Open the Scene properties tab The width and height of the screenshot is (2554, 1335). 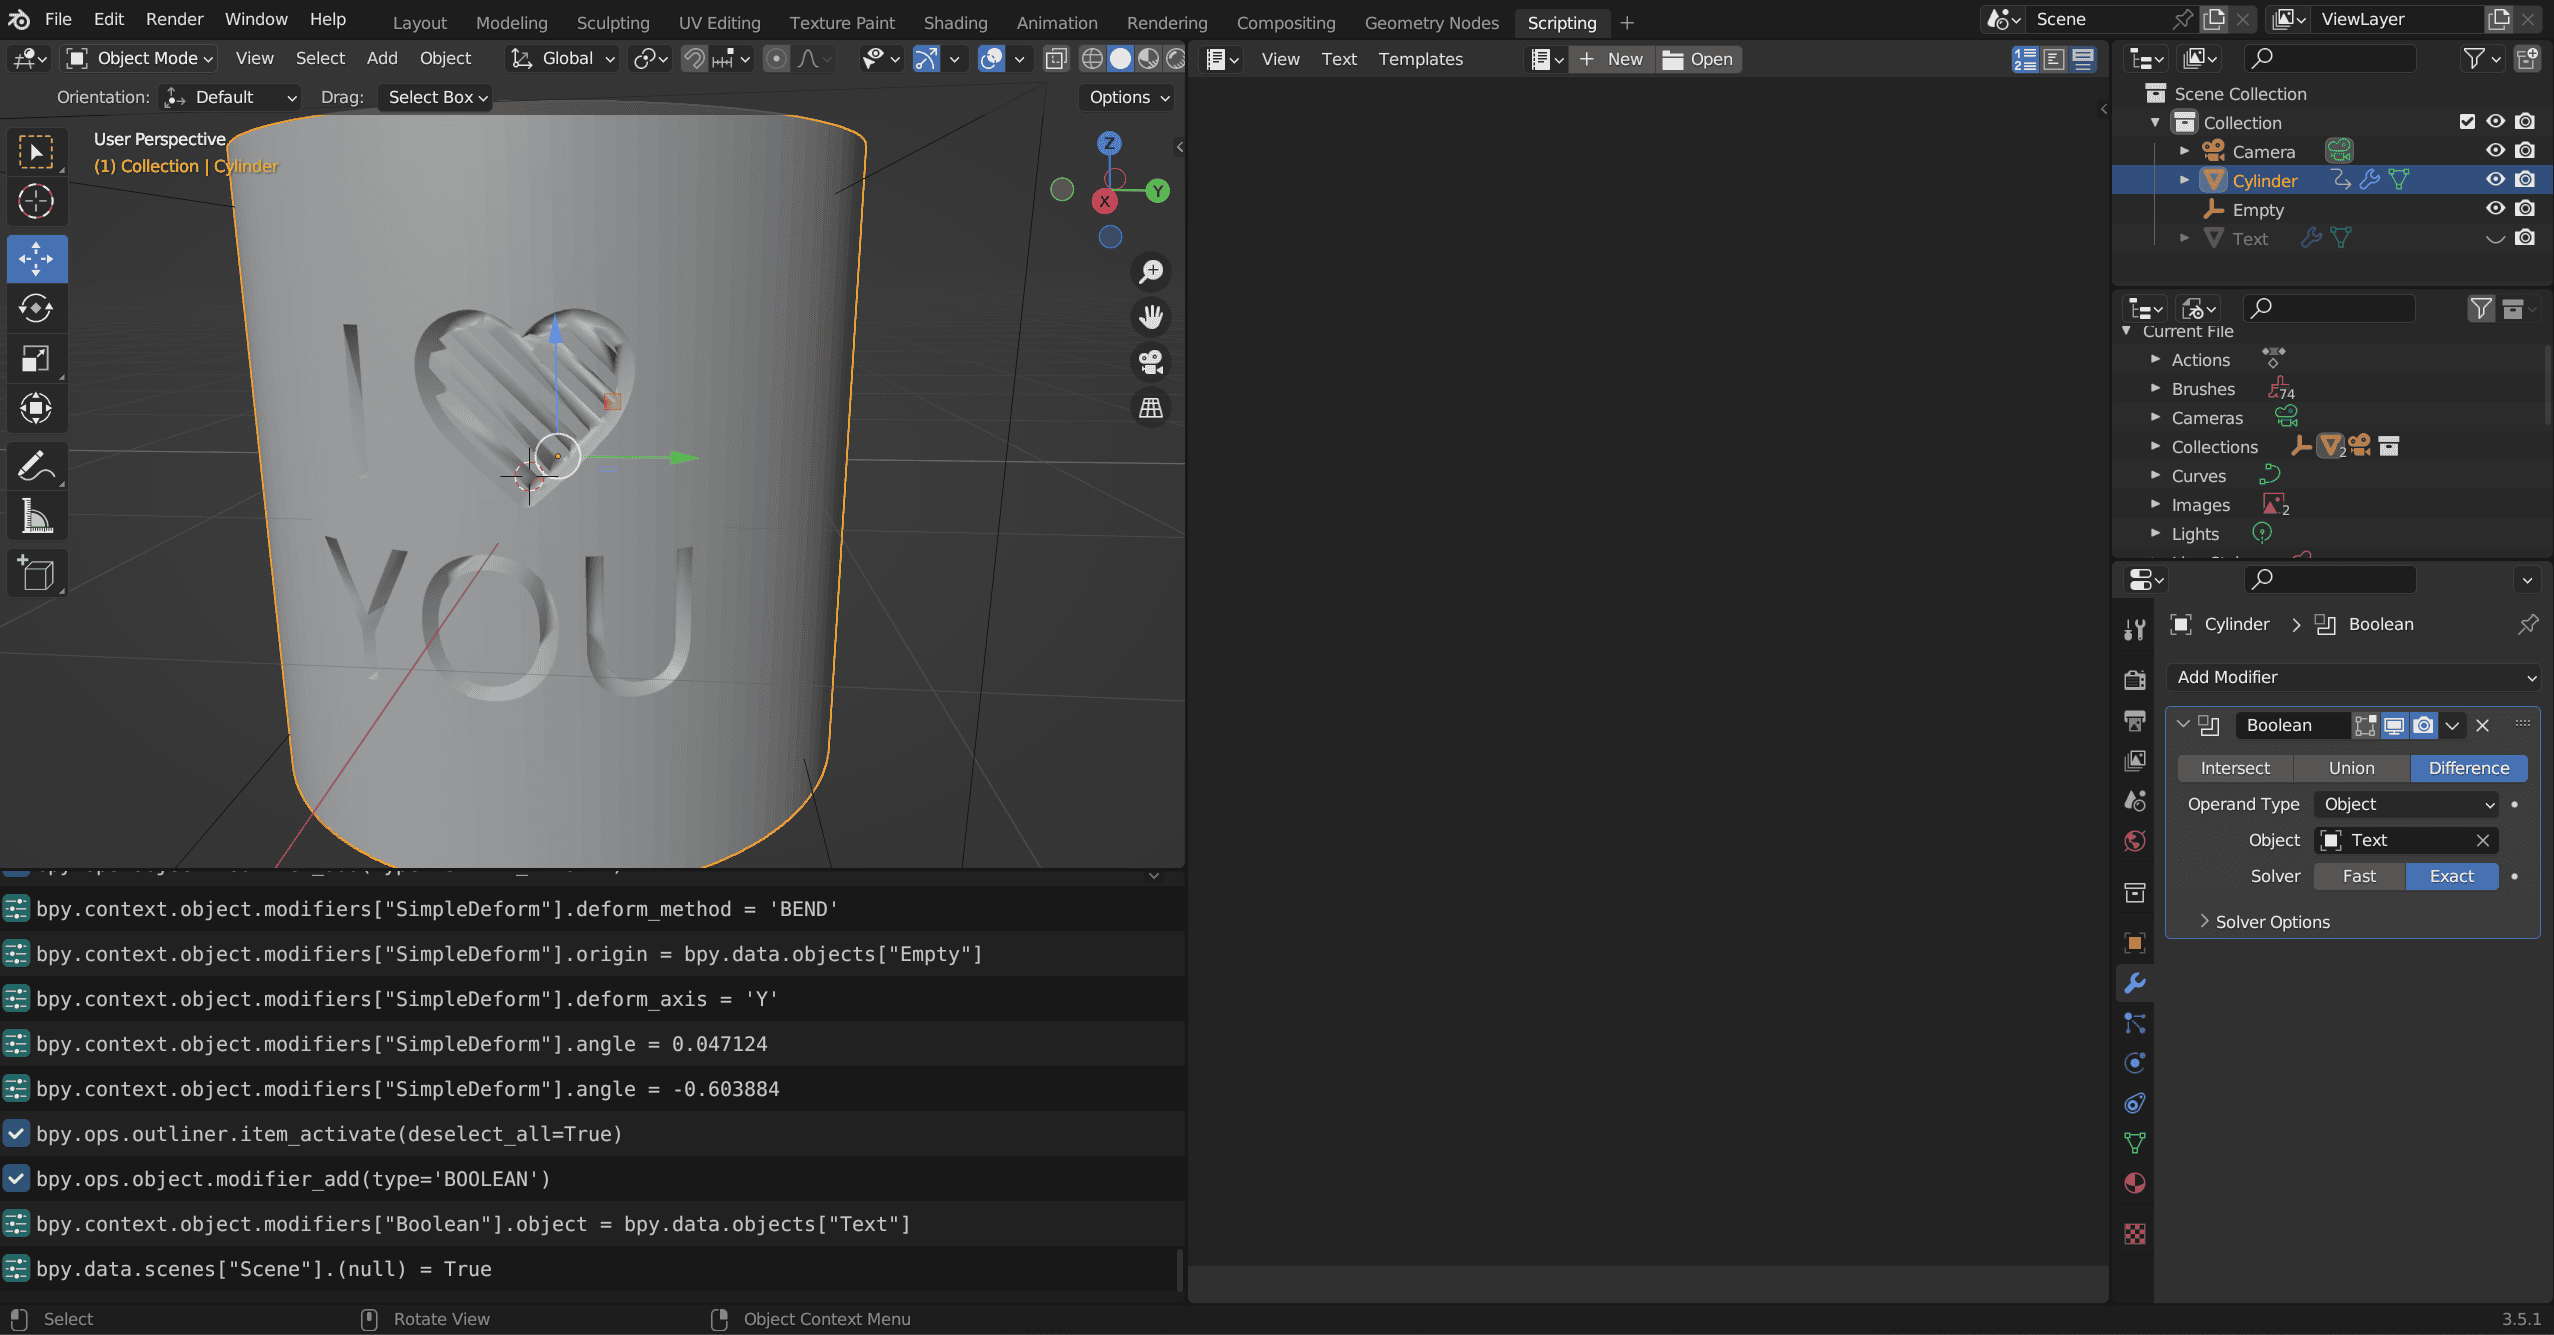pyautogui.click(x=2135, y=801)
